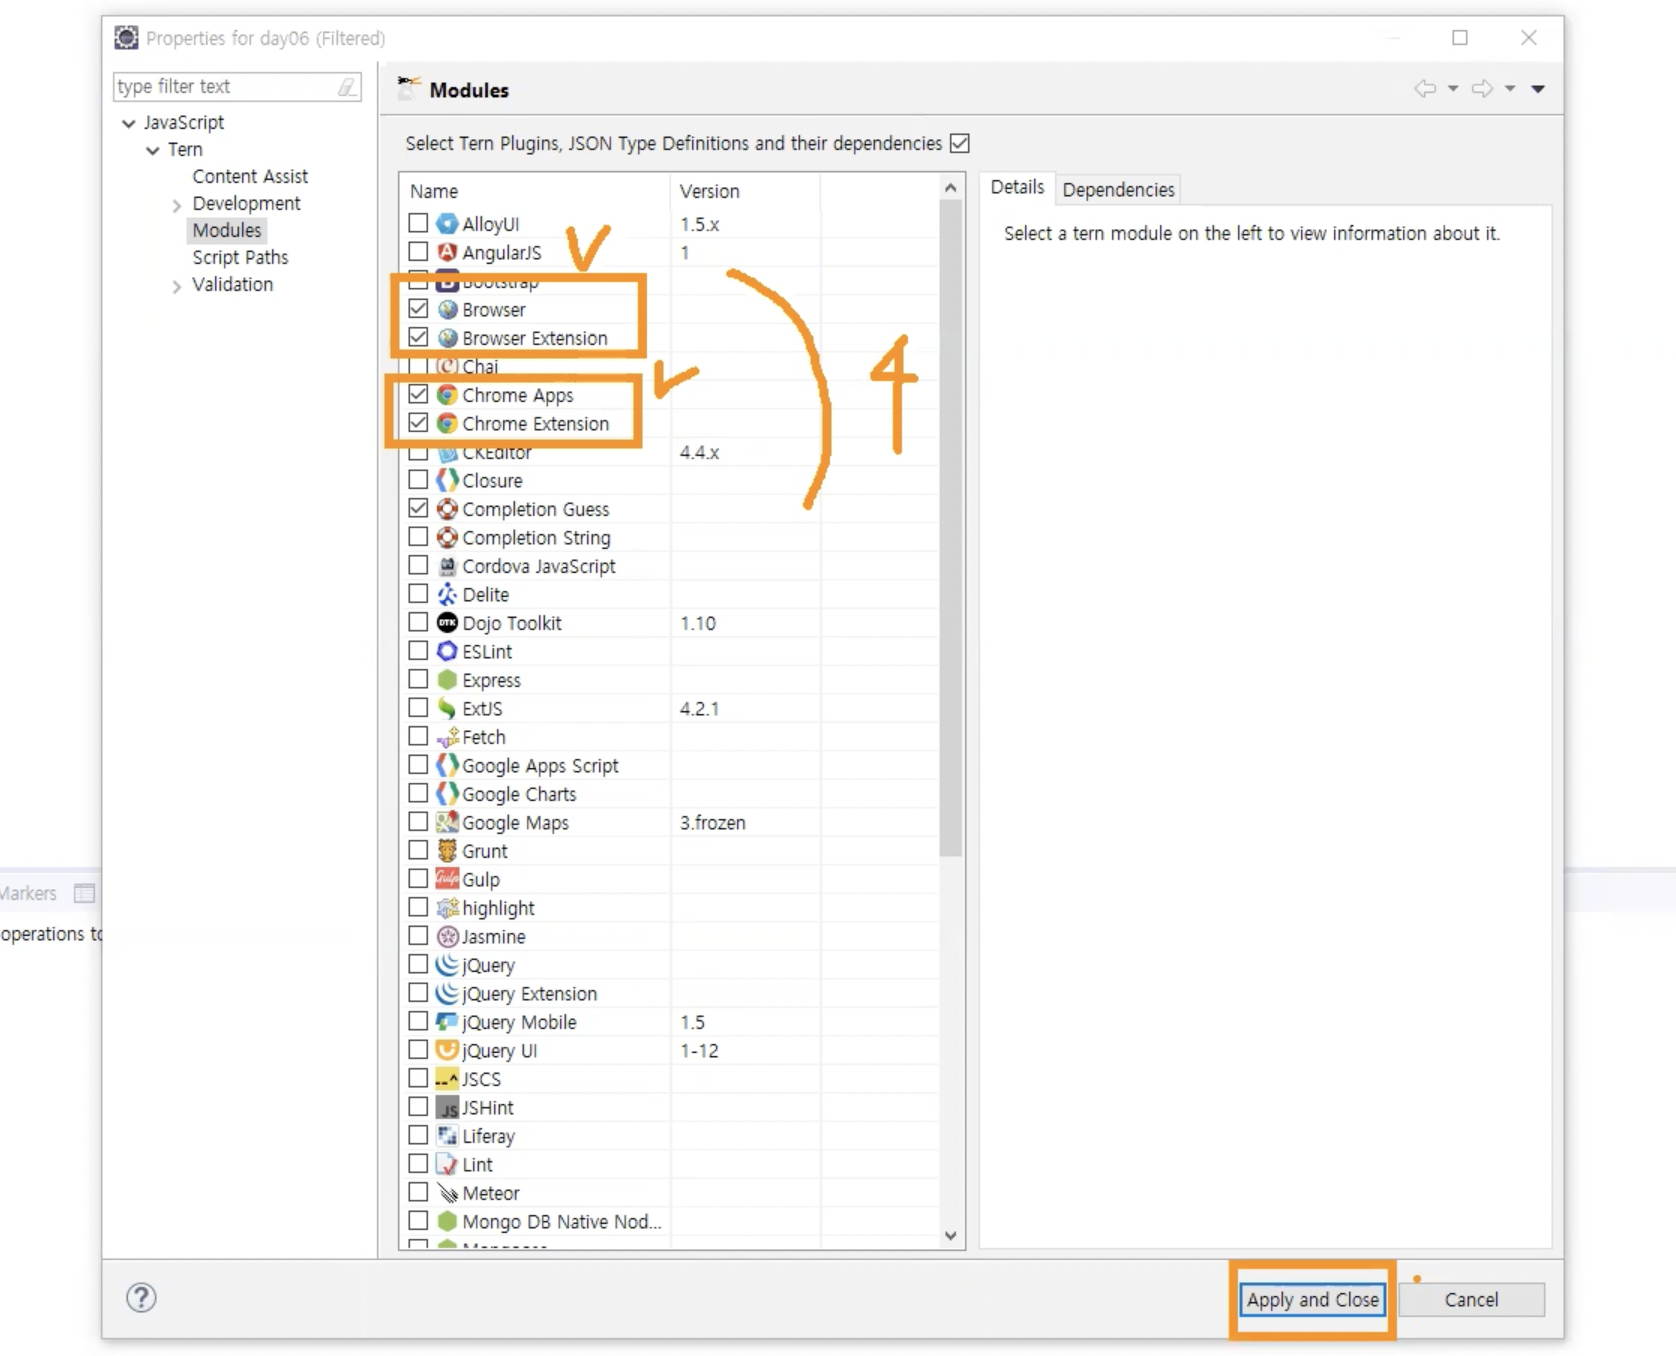Click Apply and Close button
The height and width of the screenshot is (1356, 1676).
(1312, 1299)
